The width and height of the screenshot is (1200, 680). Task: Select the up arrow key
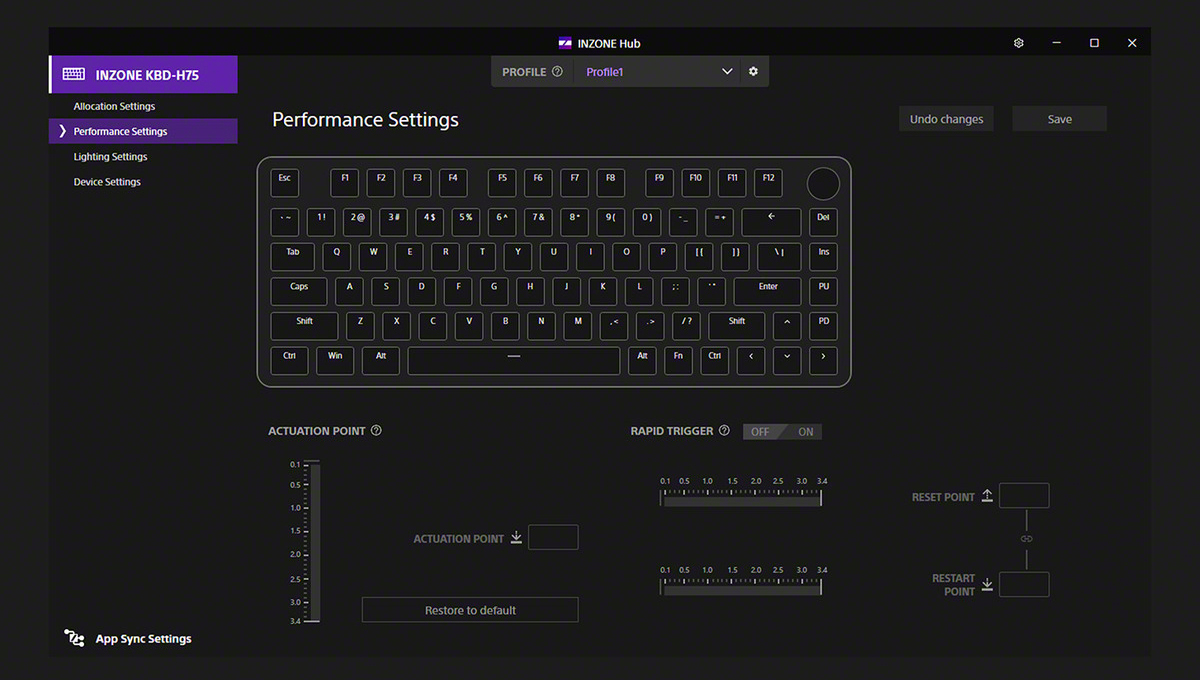click(787, 326)
